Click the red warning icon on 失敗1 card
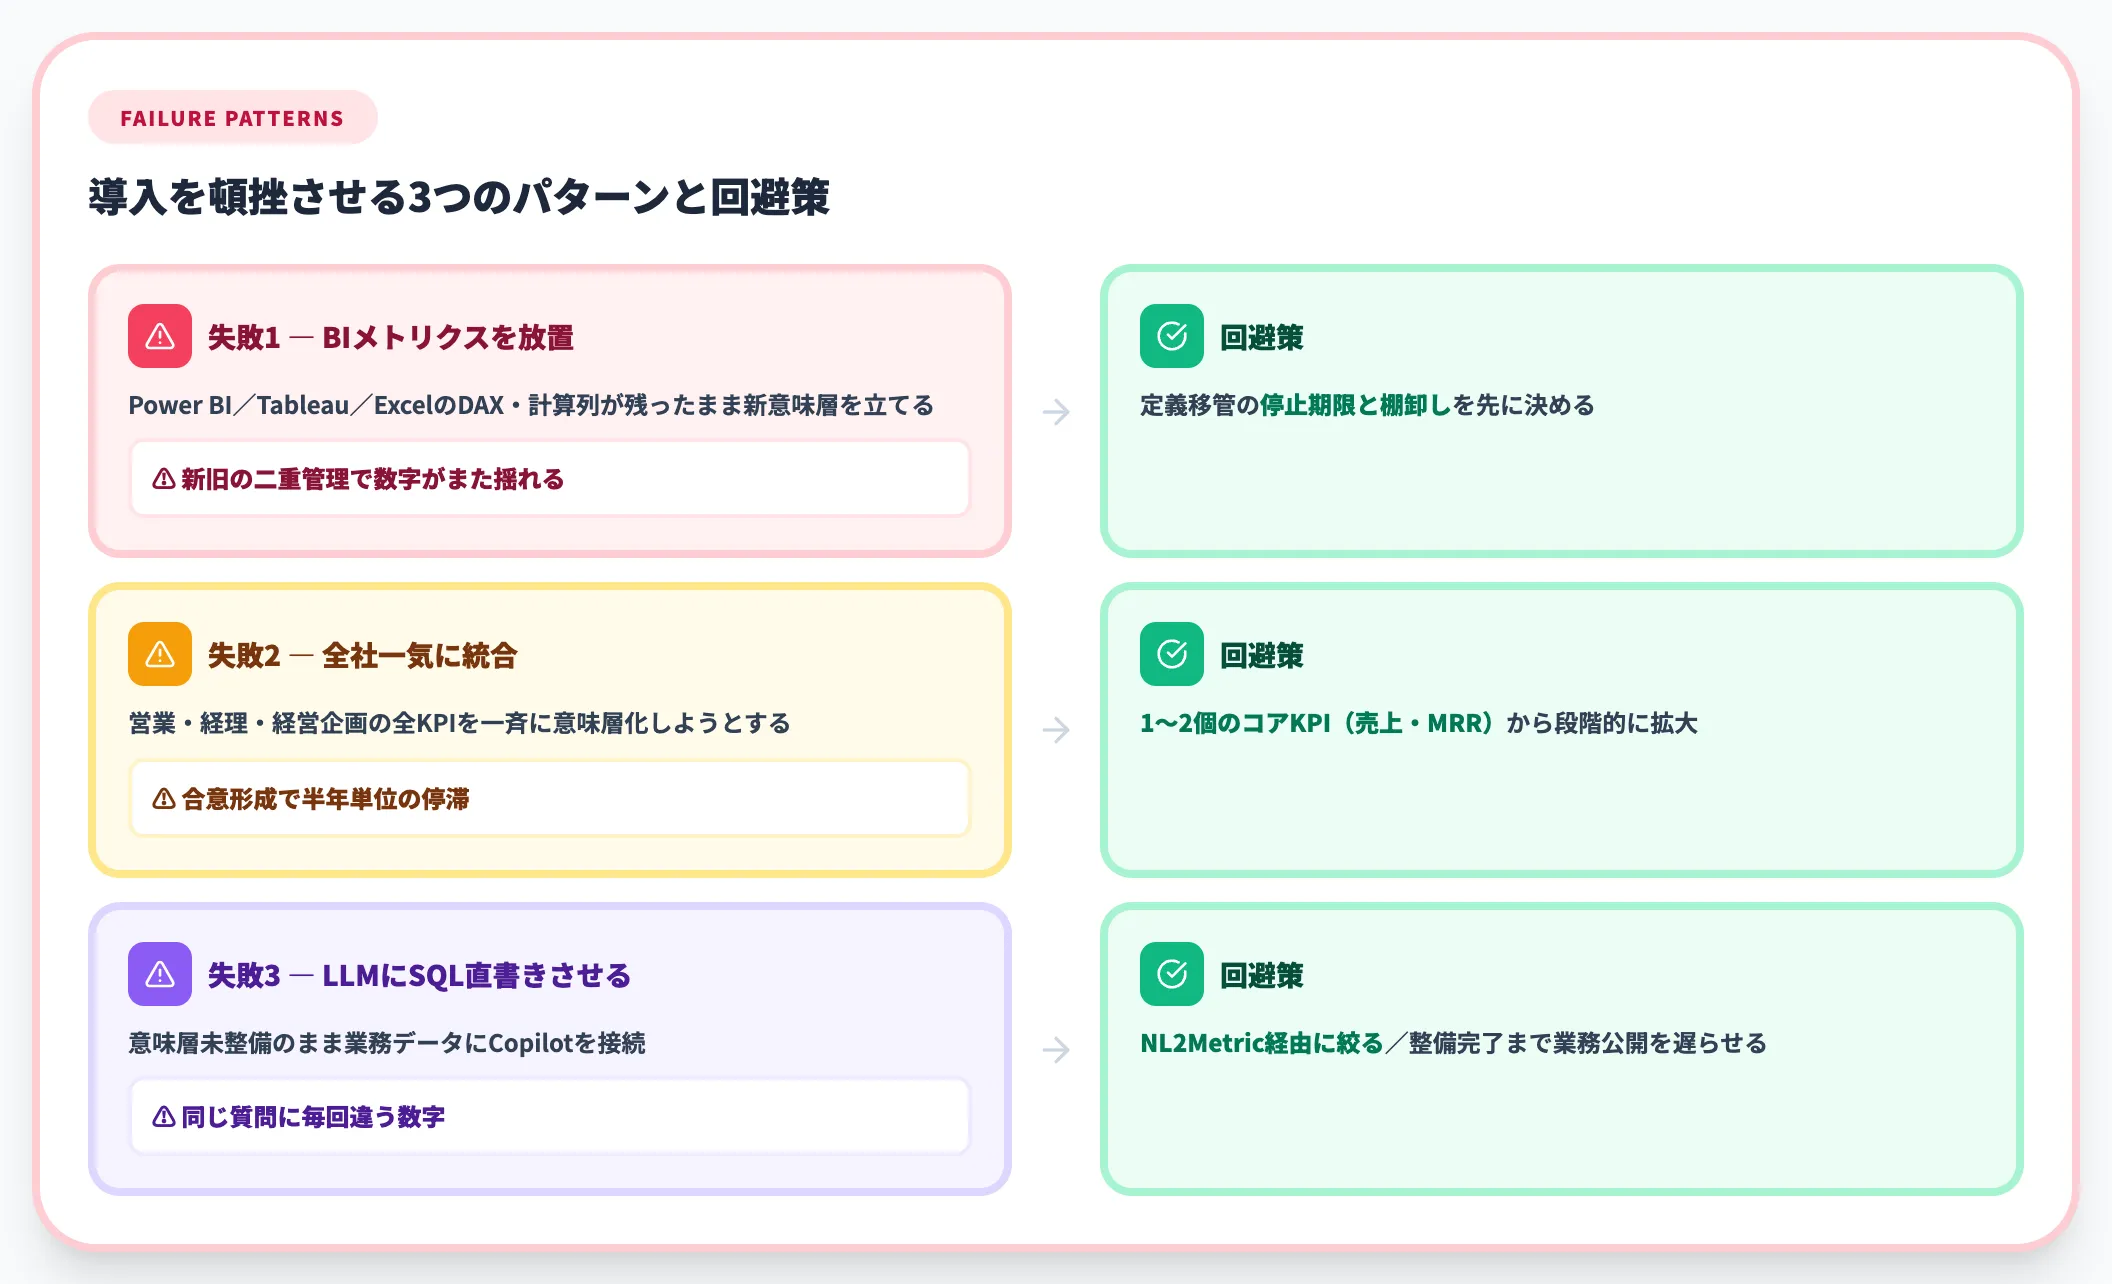2112x1284 pixels. (x=158, y=338)
